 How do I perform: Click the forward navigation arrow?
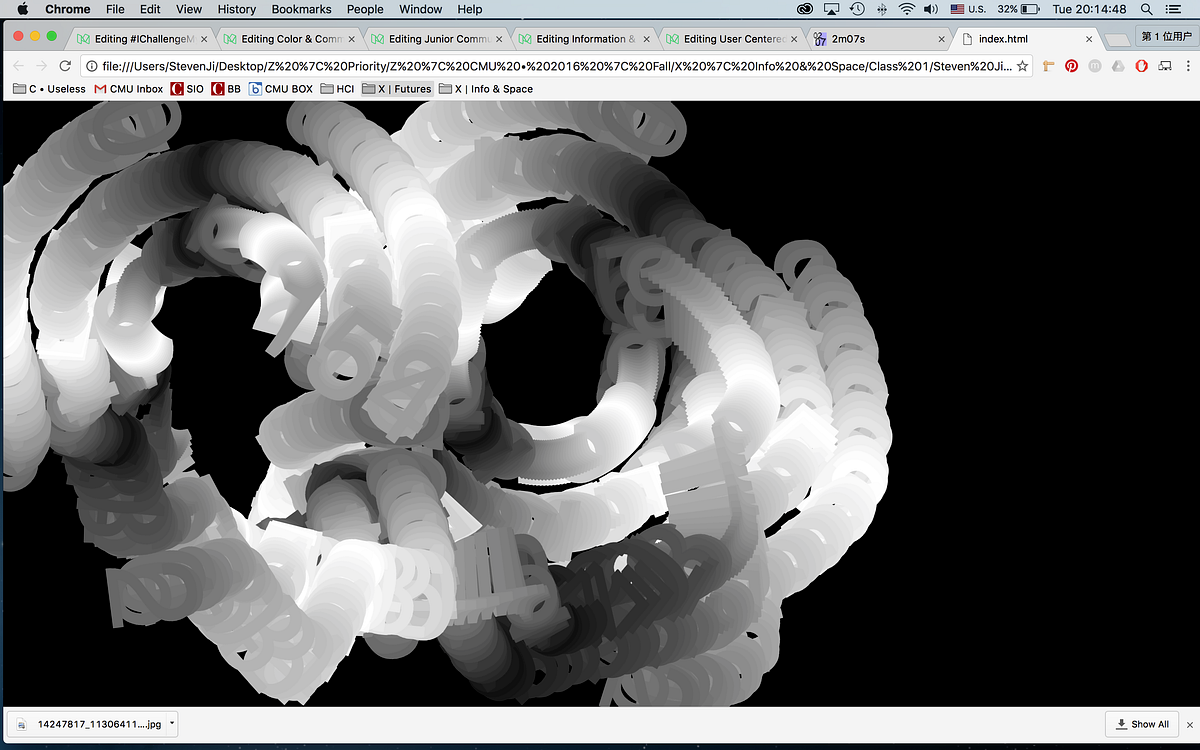(x=42, y=66)
